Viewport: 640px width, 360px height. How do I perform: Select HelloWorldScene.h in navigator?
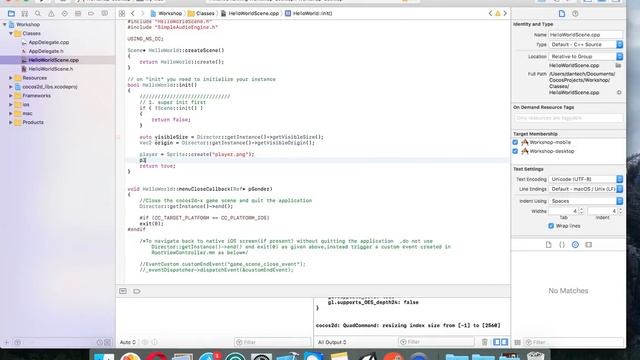click(x=51, y=69)
